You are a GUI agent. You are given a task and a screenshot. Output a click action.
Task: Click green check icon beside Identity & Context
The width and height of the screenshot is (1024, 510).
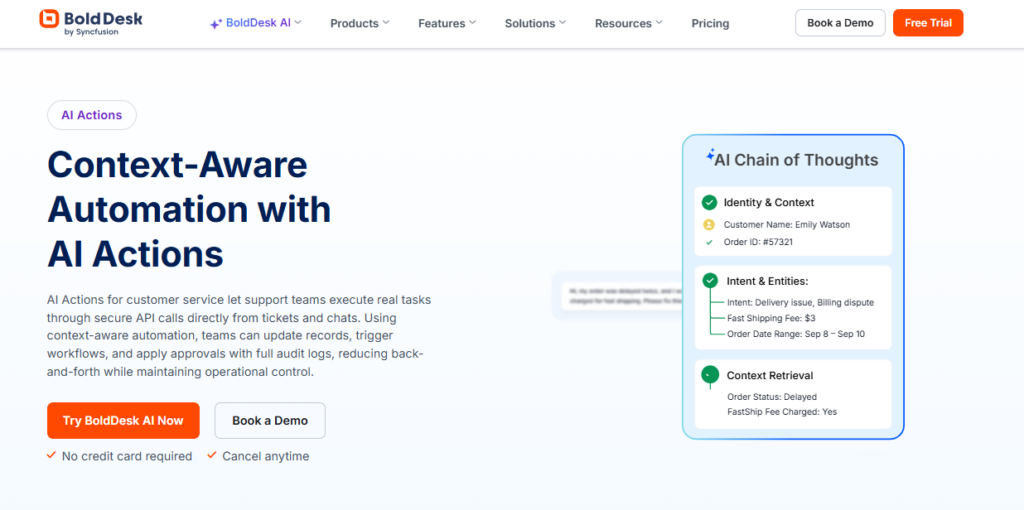pyautogui.click(x=709, y=202)
